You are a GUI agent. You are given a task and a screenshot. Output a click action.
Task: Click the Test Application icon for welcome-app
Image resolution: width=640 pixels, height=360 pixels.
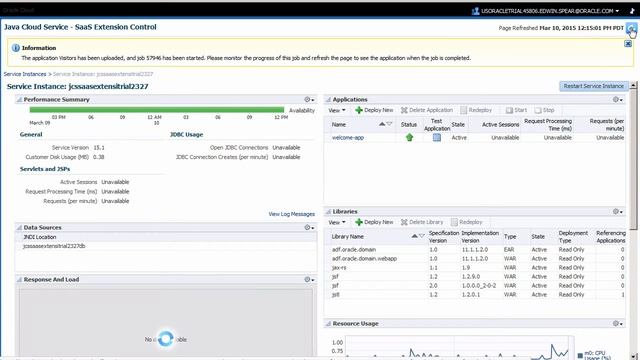click(436, 138)
